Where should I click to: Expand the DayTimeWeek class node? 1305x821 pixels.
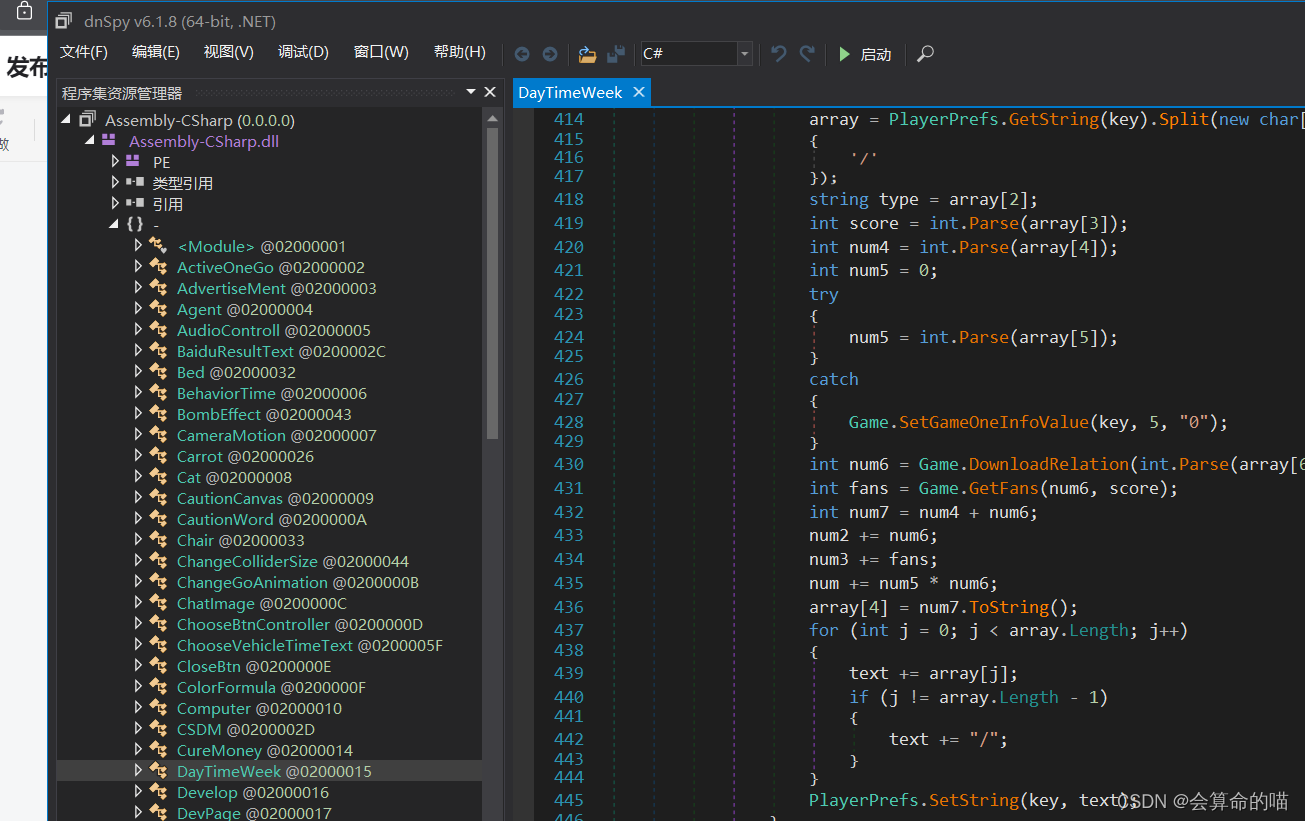(138, 771)
